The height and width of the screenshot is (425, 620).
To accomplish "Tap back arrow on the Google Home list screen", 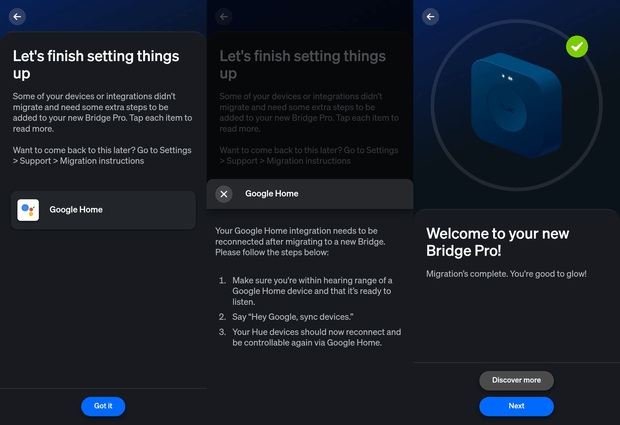I will [18, 17].
